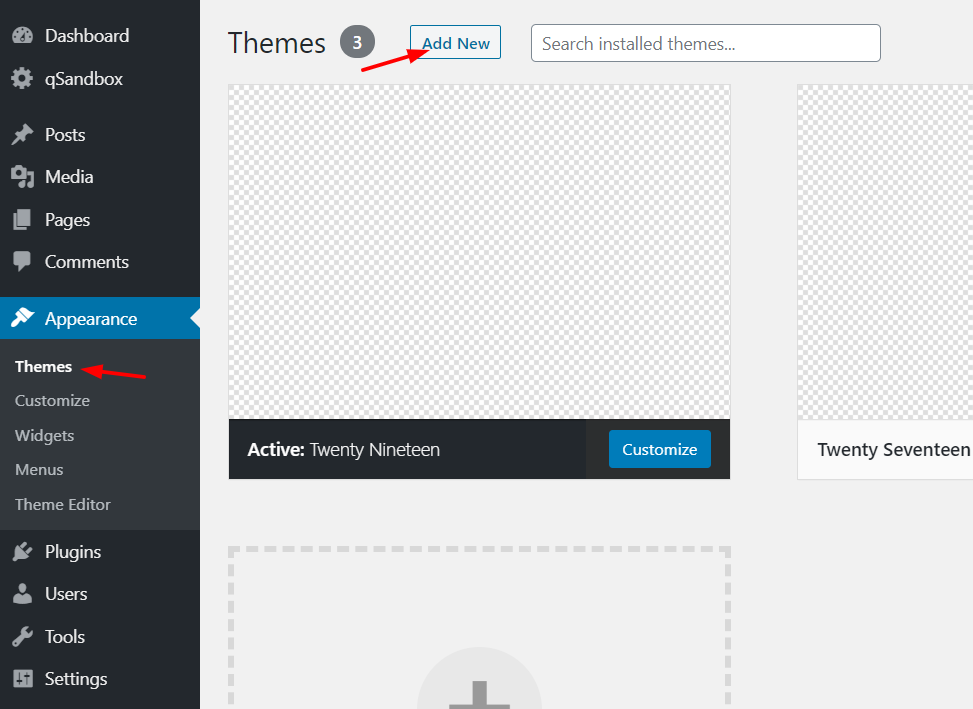Click the blue Customize button
This screenshot has height=709, width=973.
(660, 449)
